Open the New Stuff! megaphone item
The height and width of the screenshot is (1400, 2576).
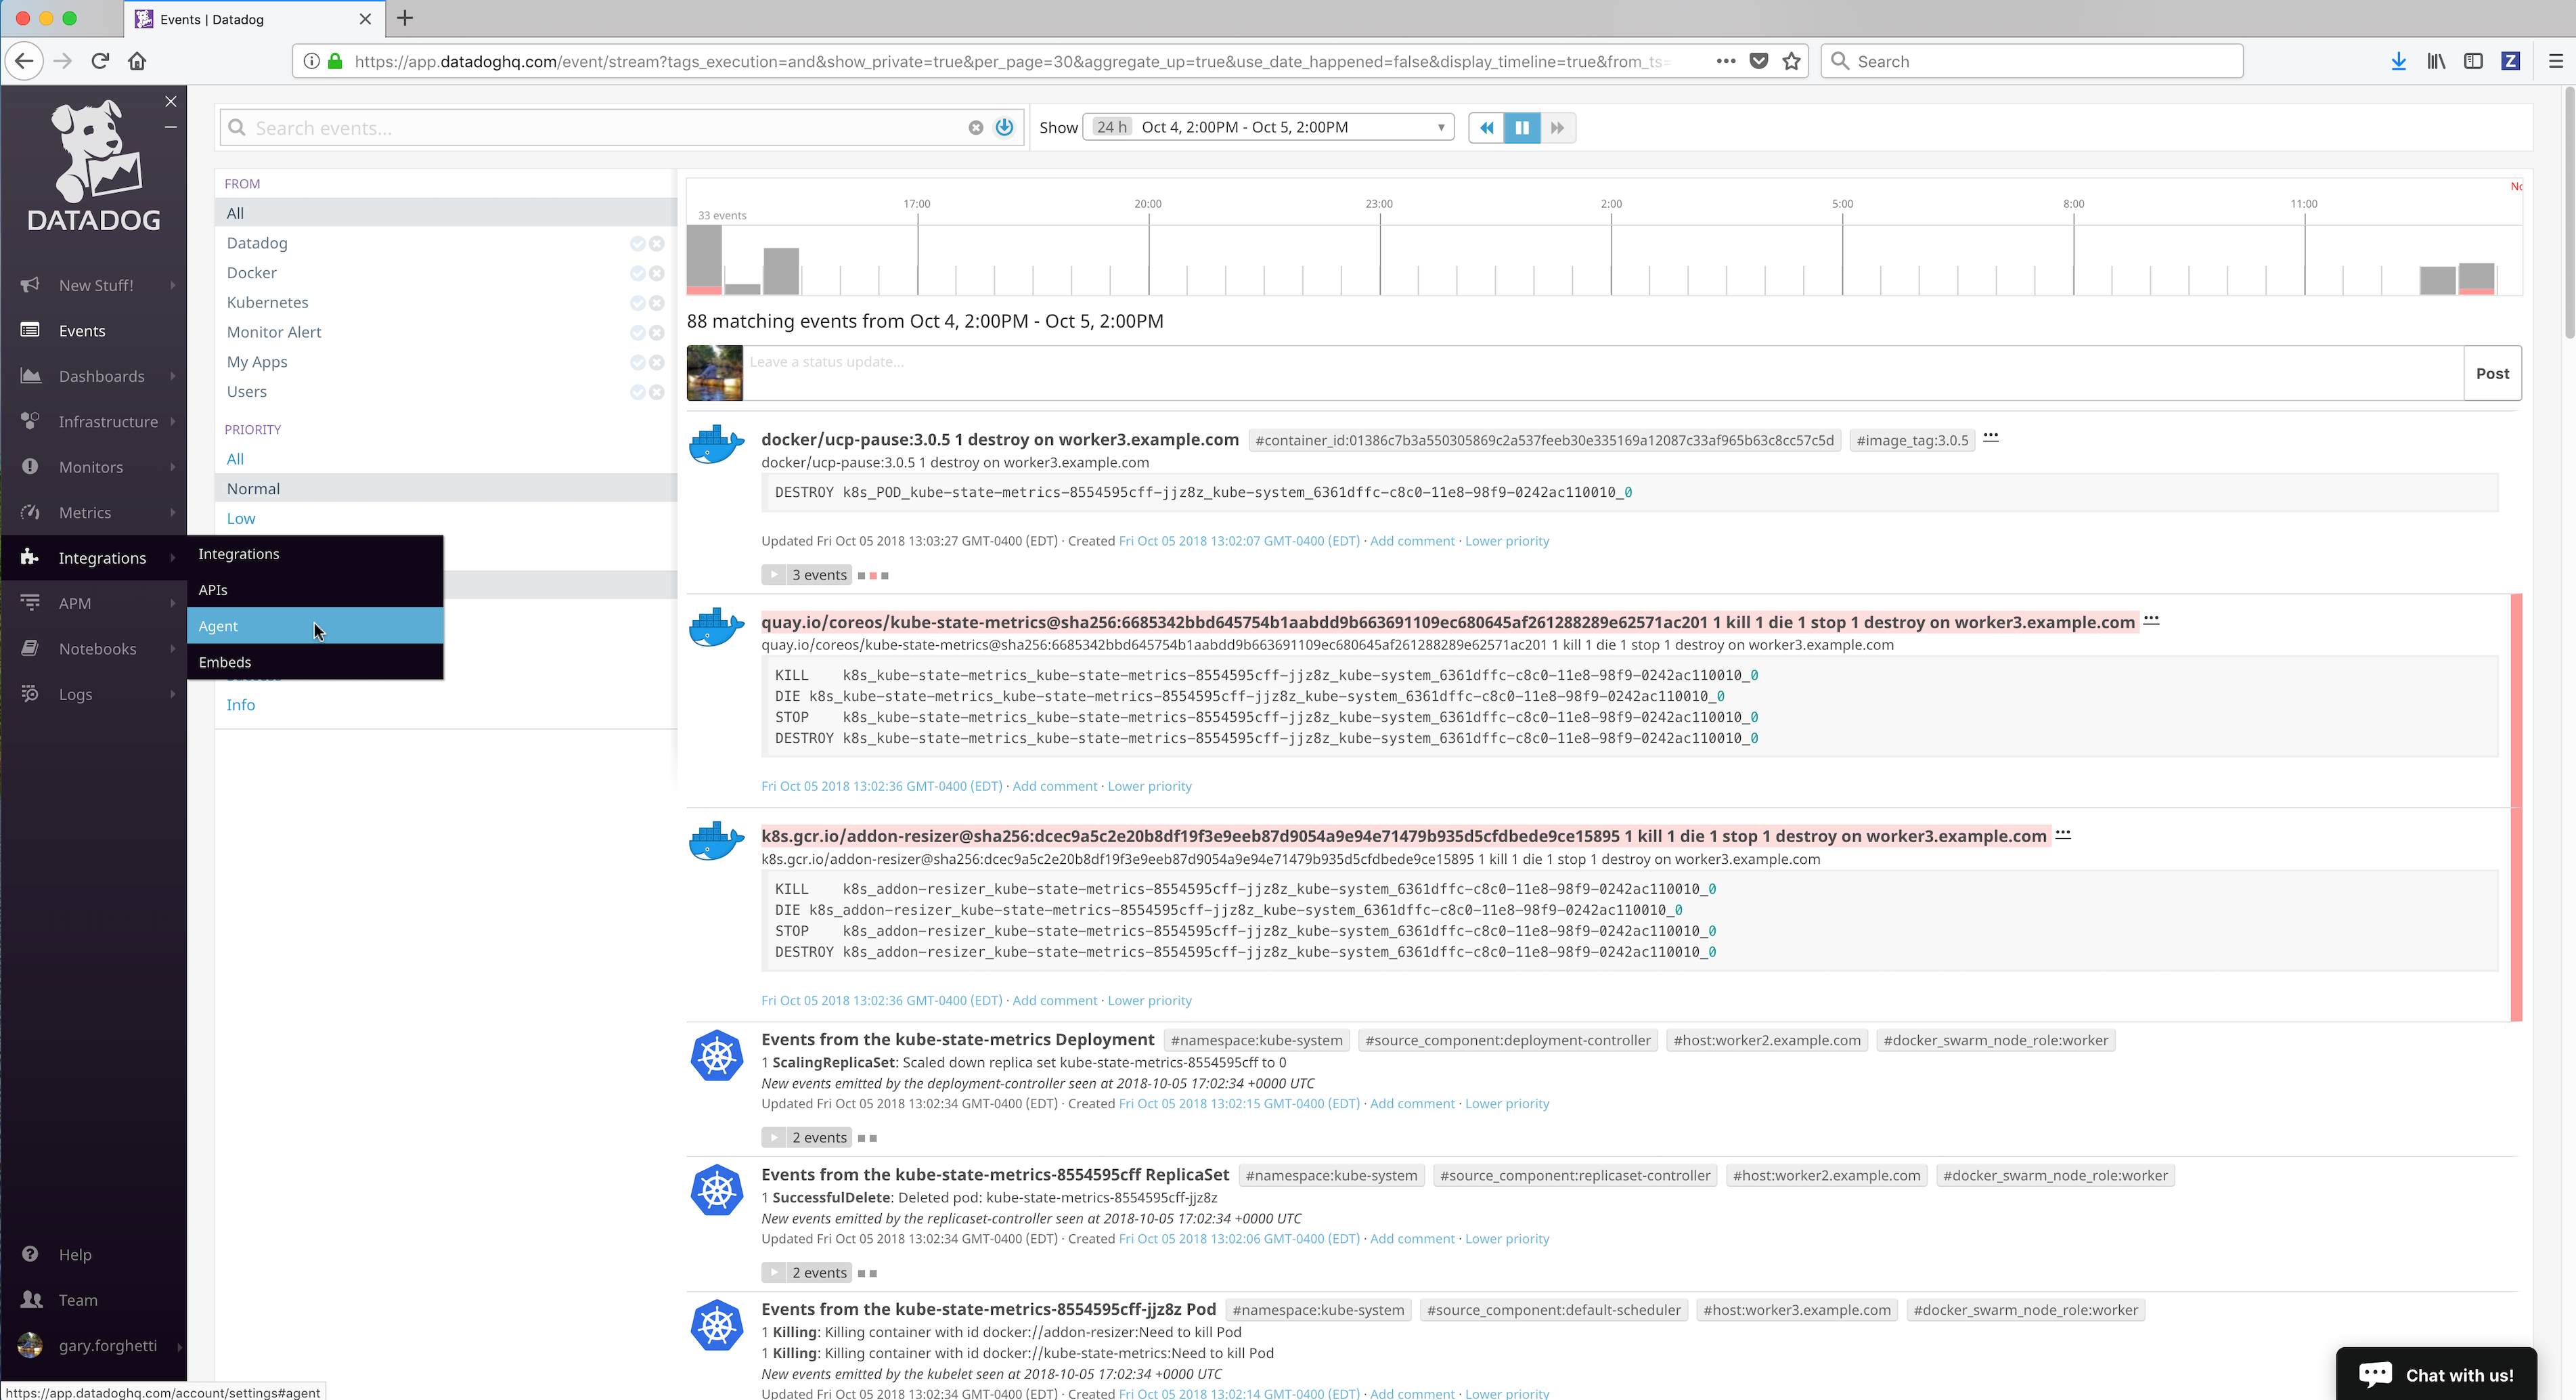pos(31,285)
